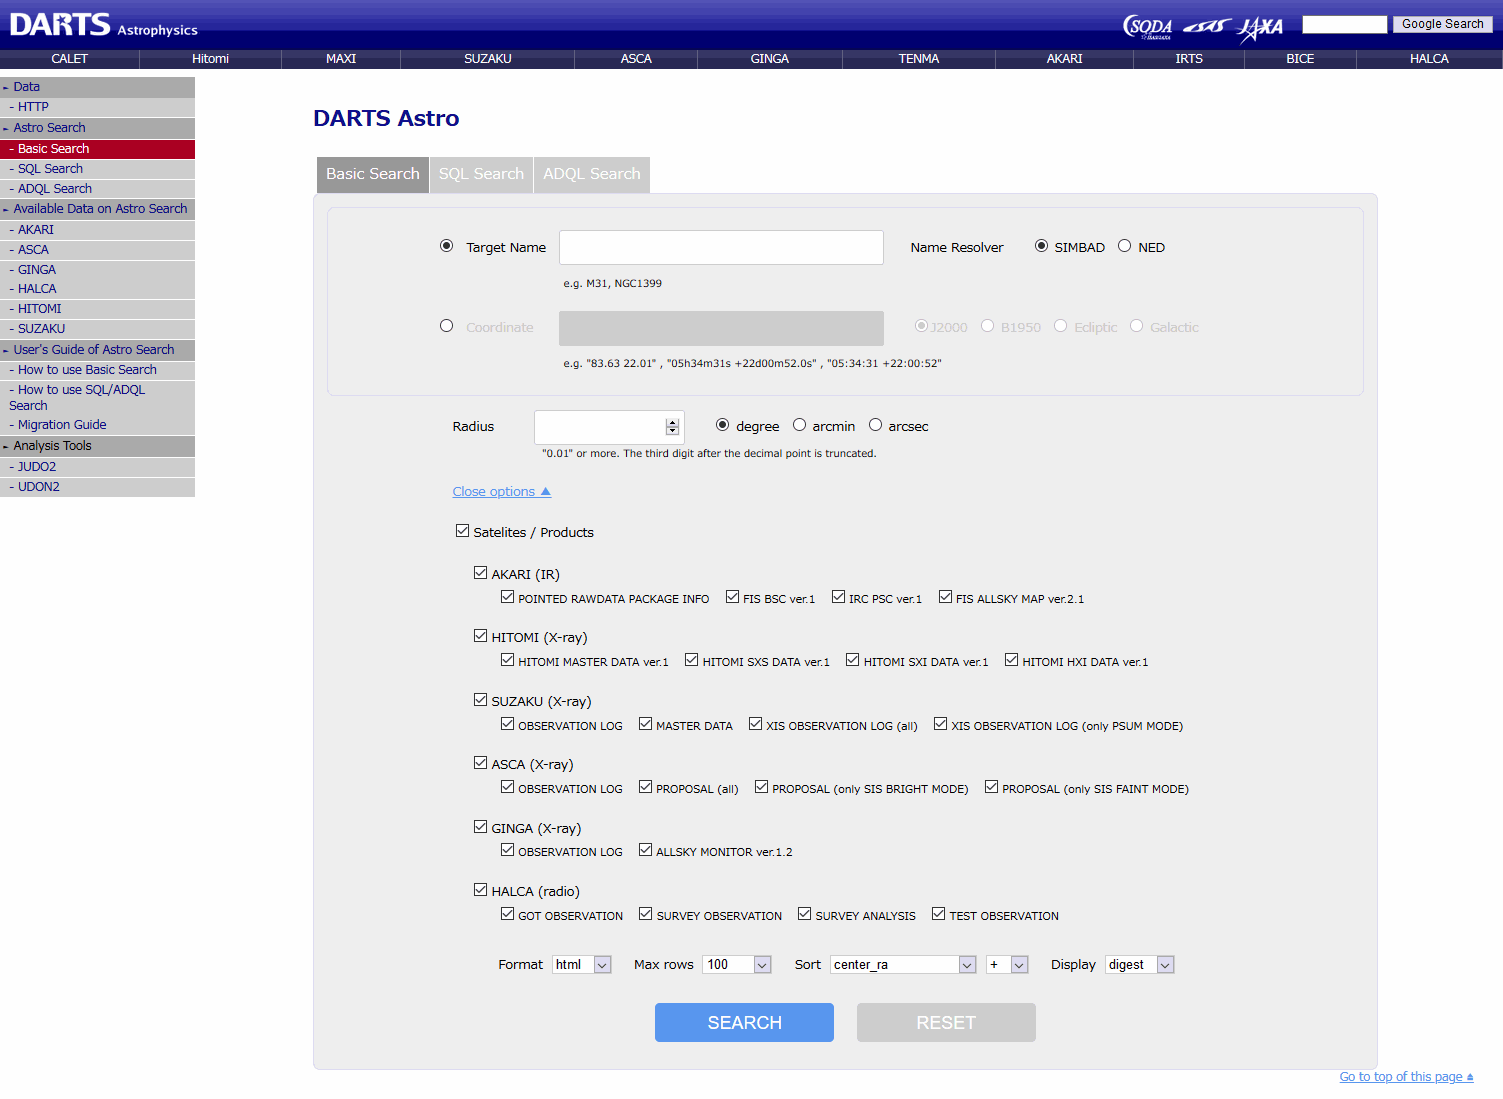1503x1099 pixels.
Task: Uncheck the AKARI (IR) checkbox
Action: point(481,573)
